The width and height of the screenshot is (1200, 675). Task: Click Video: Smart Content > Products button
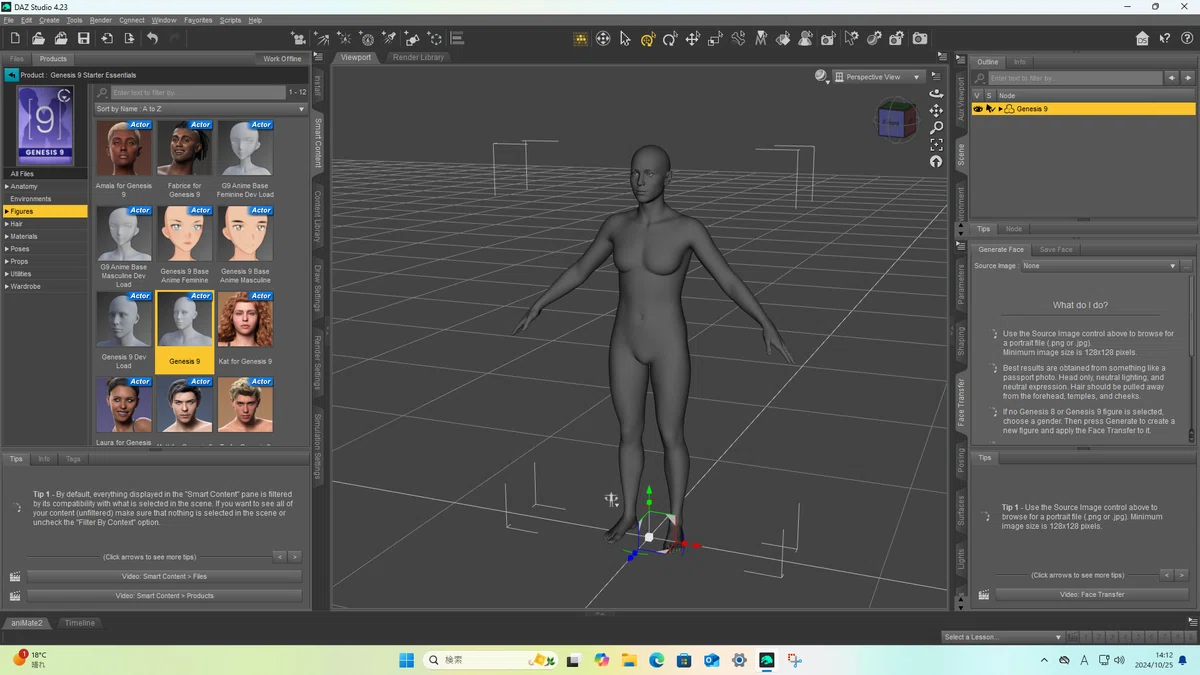[x=164, y=596]
